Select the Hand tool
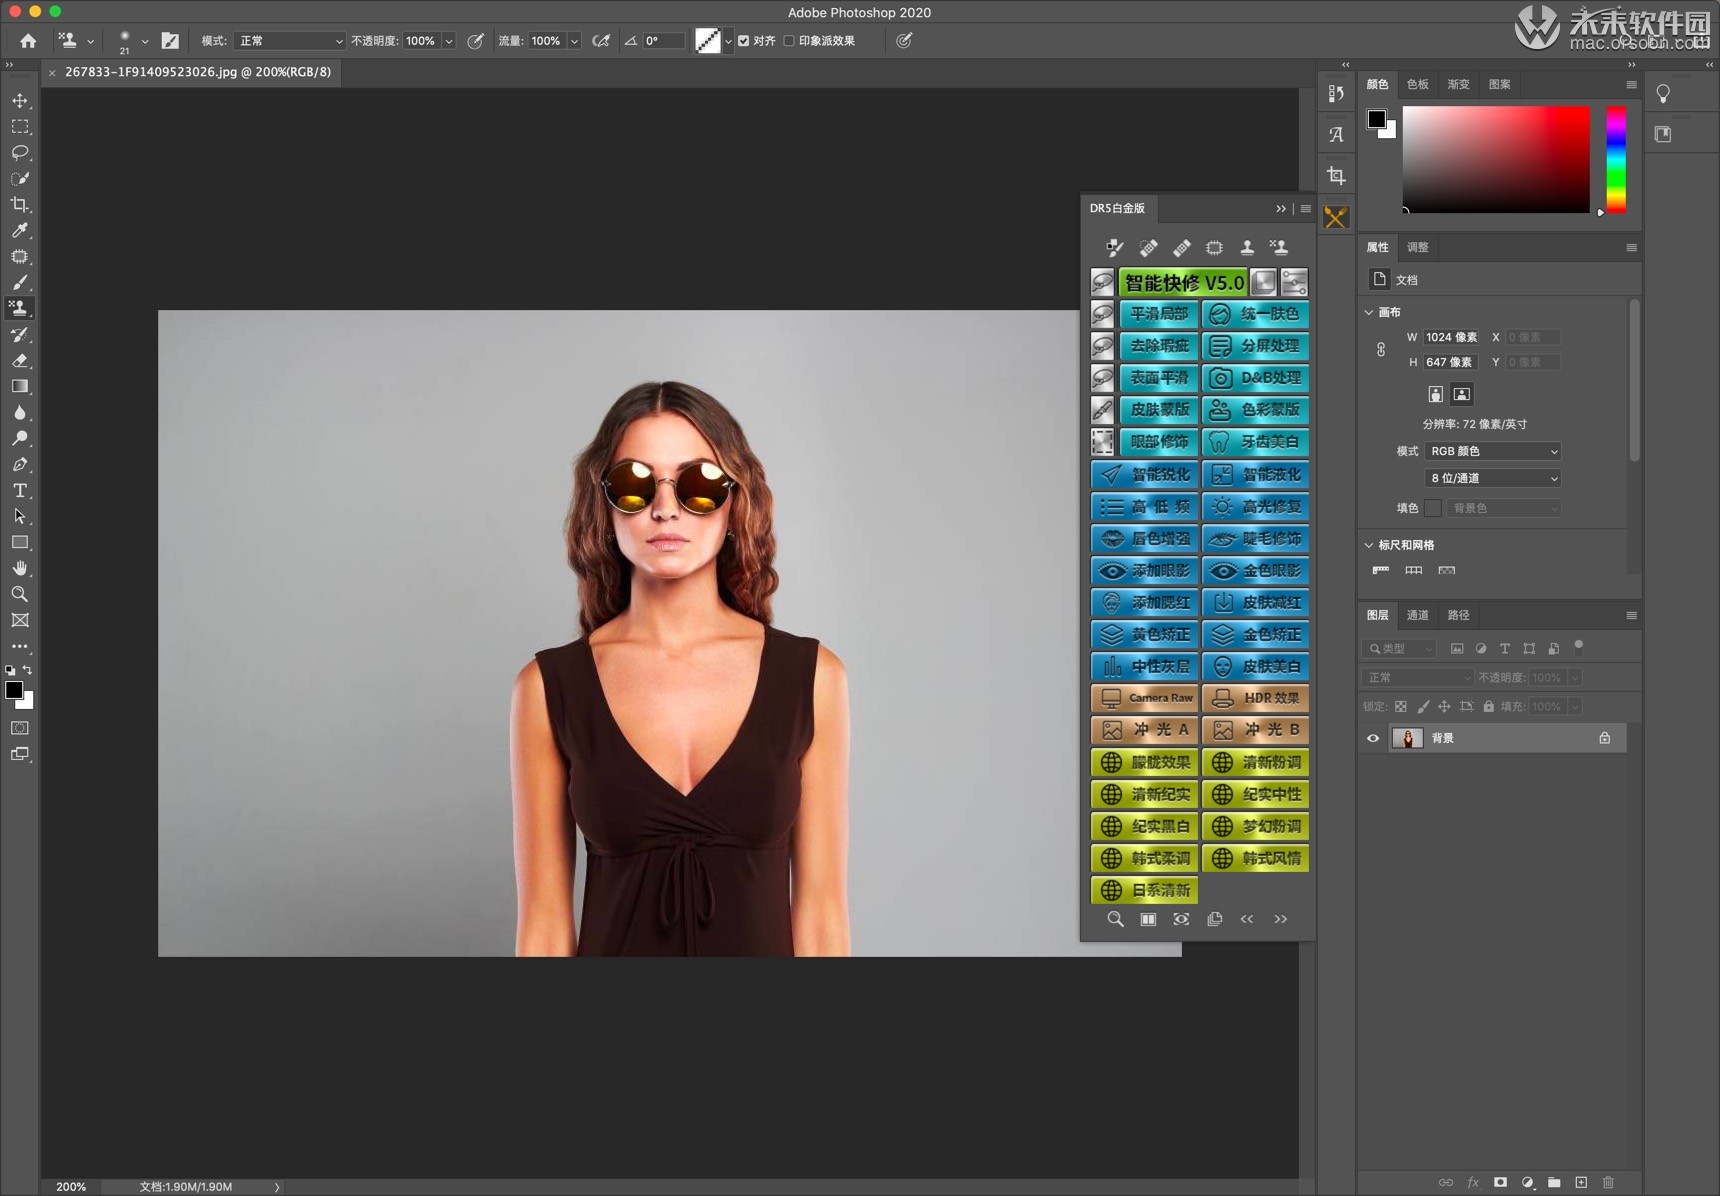The height and width of the screenshot is (1196, 1720). [x=20, y=568]
